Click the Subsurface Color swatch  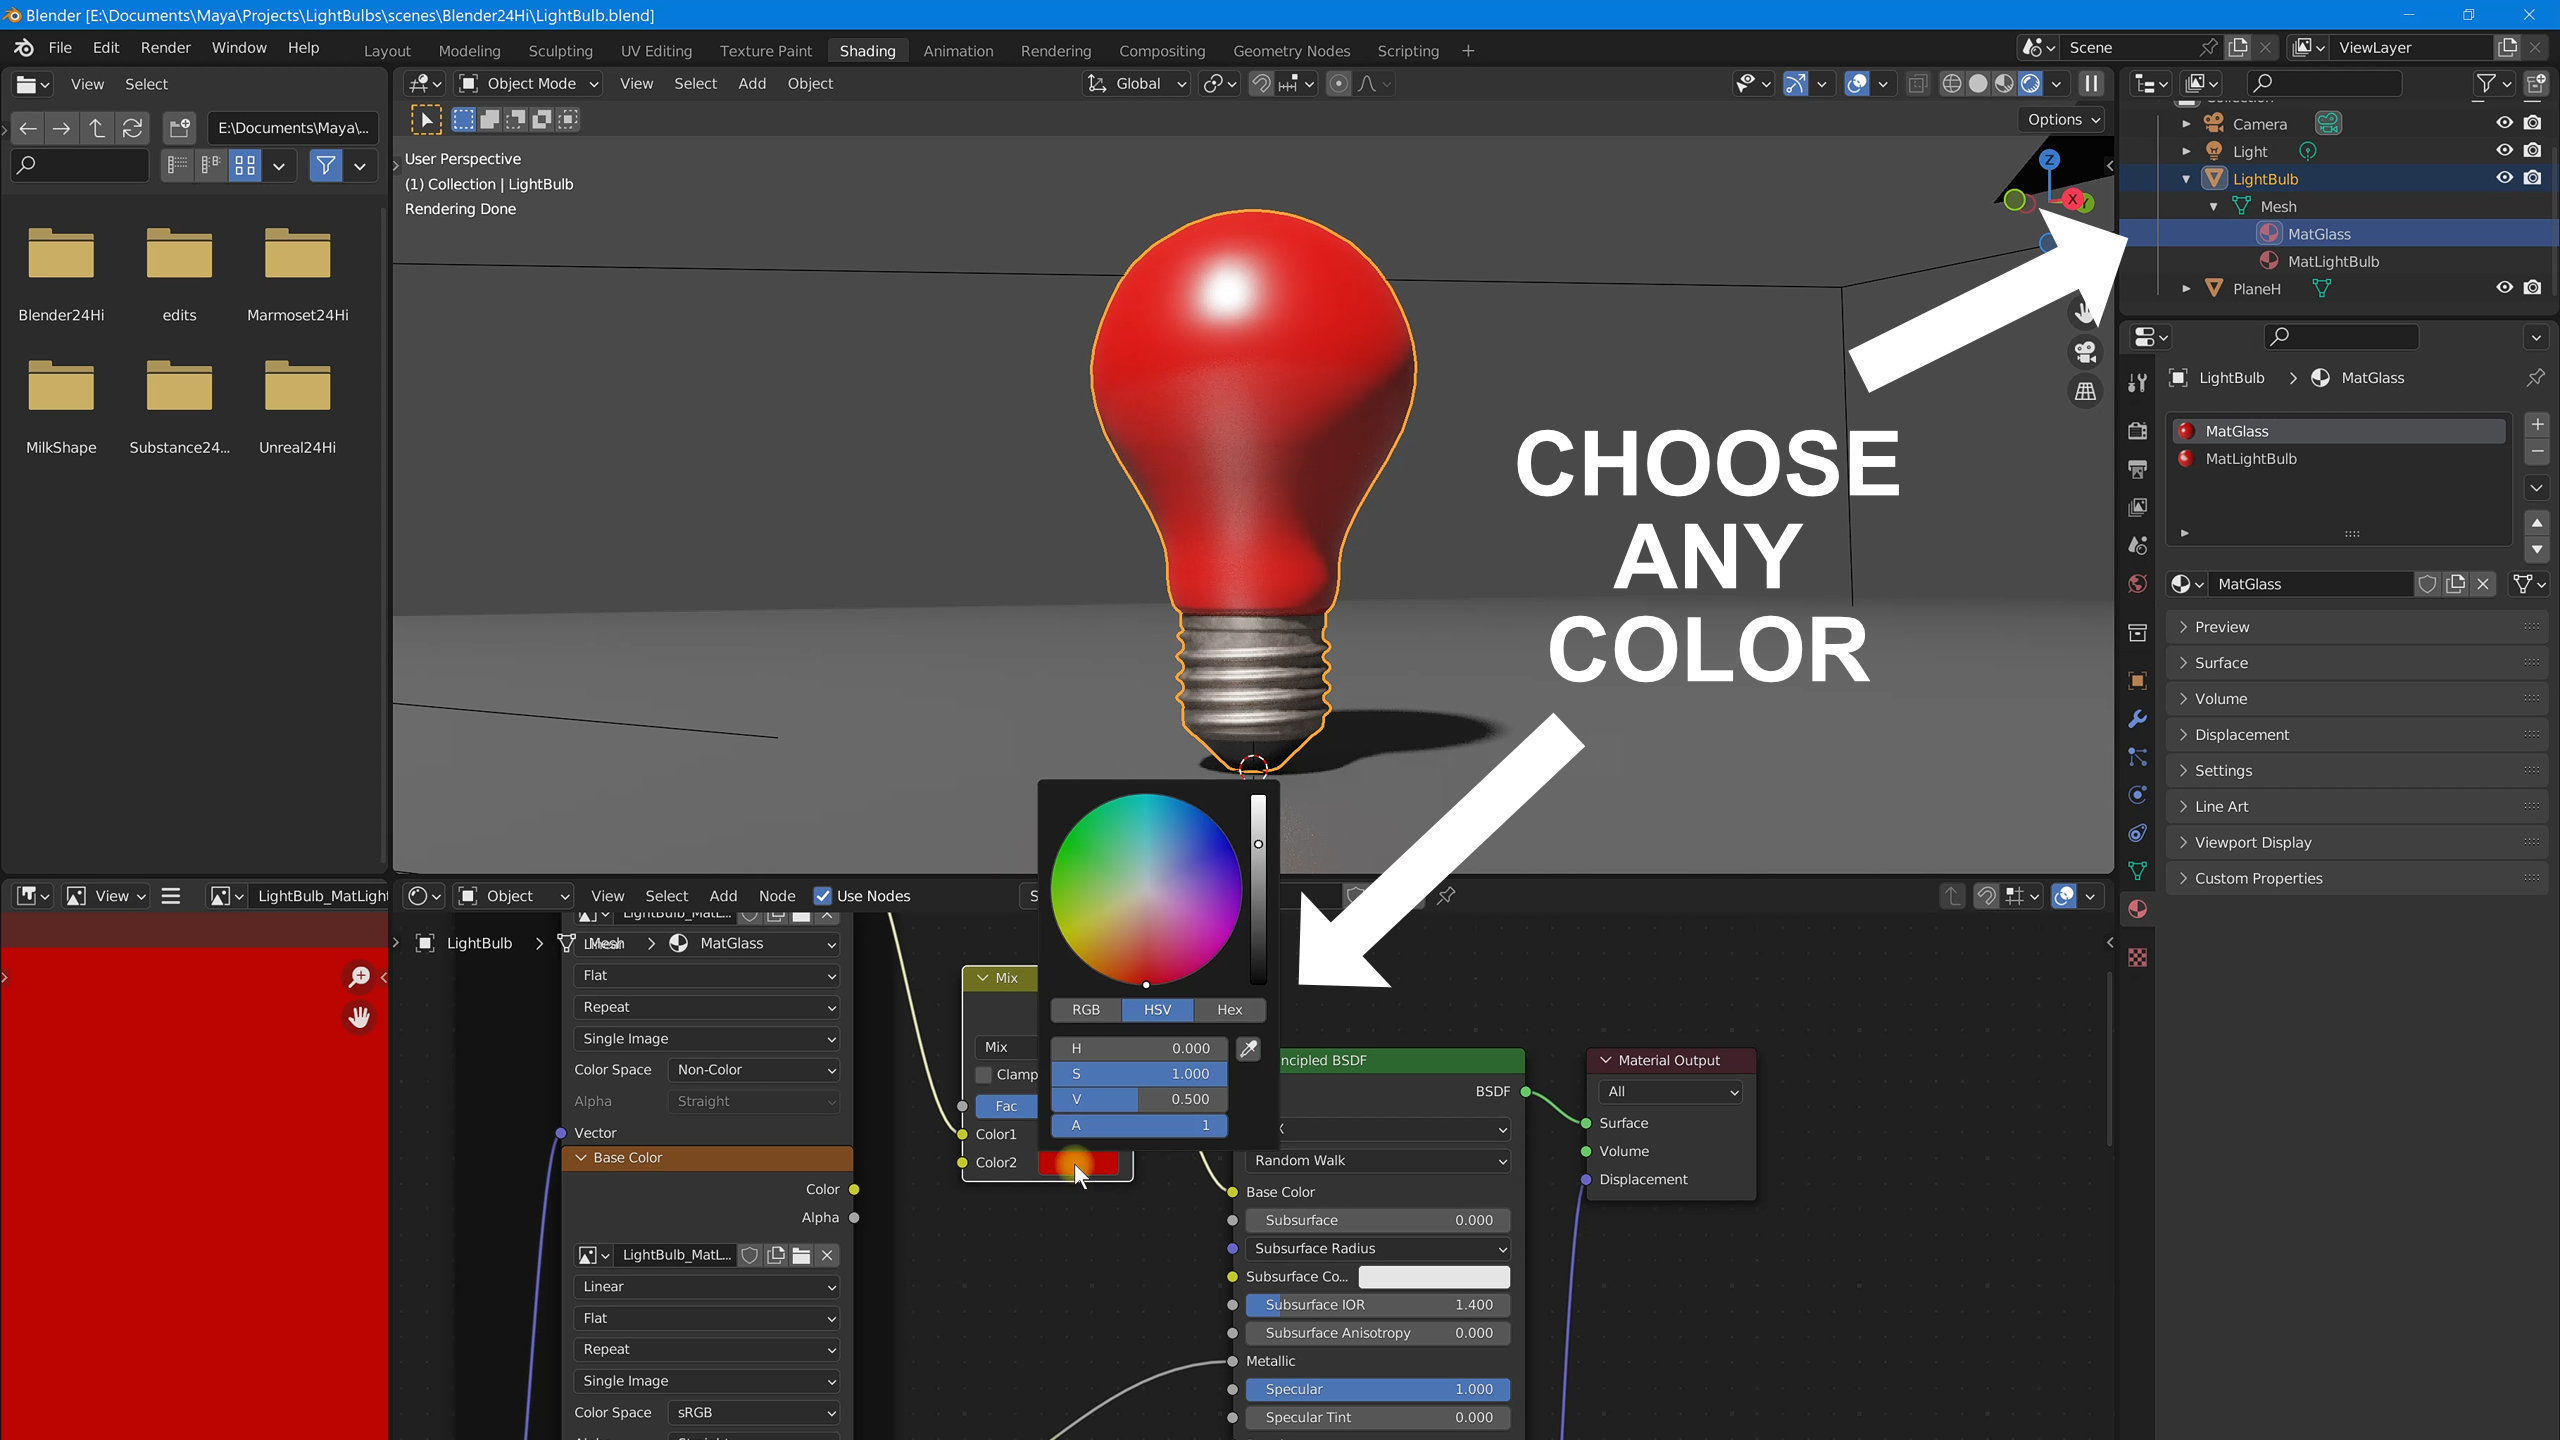(1434, 1277)
